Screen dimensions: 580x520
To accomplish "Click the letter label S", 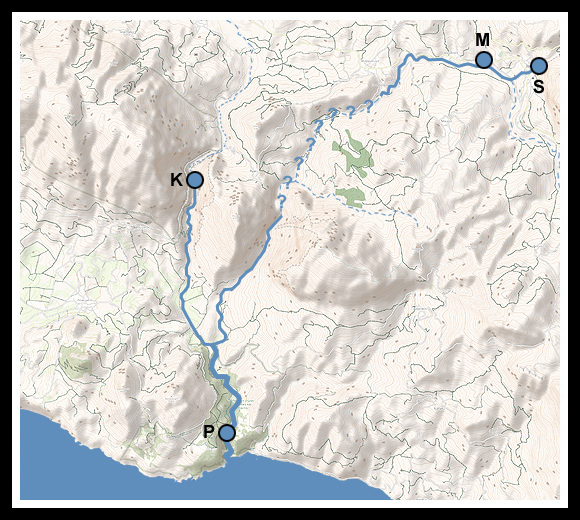I will click(539, 87).
